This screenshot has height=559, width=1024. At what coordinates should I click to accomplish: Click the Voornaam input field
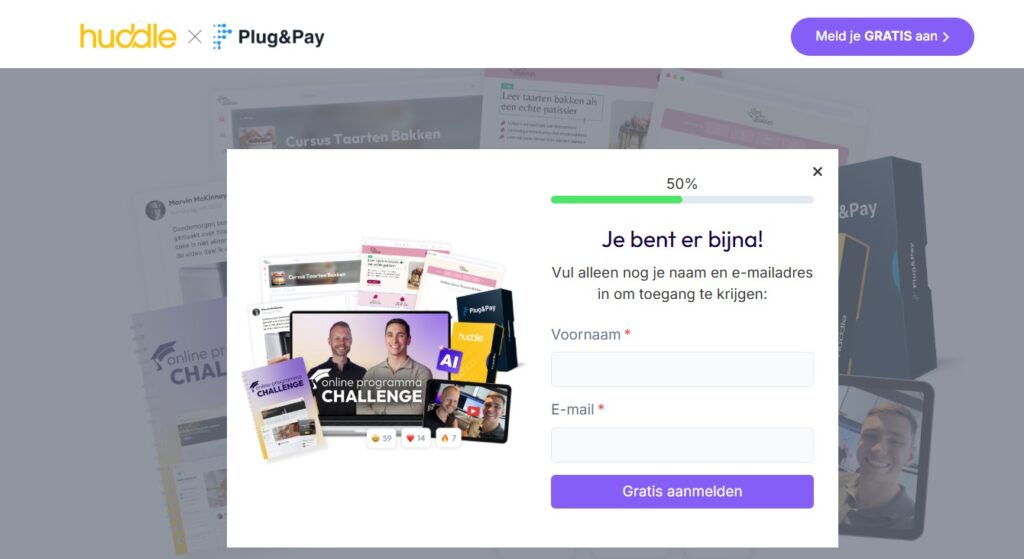682,369
